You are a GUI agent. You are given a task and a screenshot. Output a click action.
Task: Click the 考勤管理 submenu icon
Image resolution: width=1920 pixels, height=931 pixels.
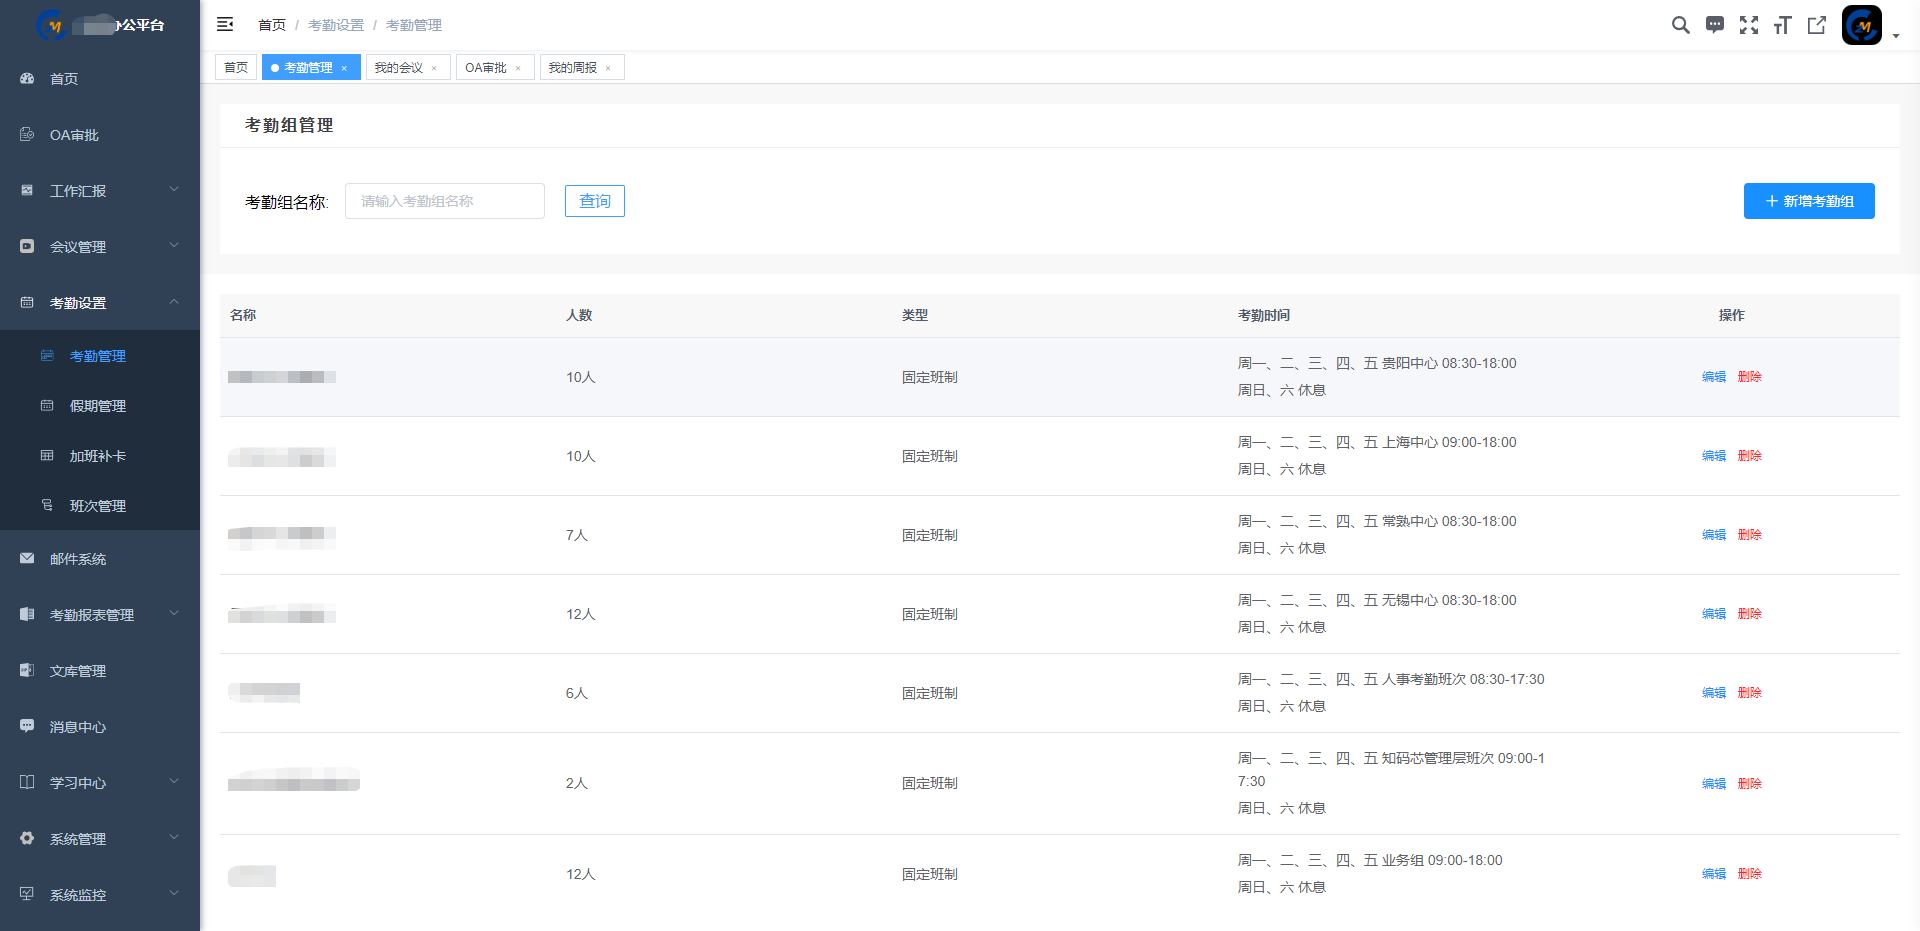point(47,355)
